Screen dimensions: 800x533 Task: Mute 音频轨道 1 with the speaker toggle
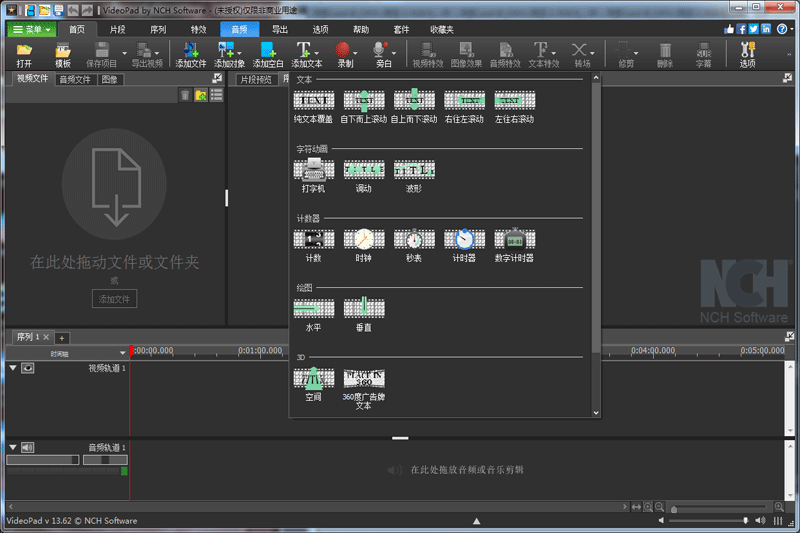tap(28, 447)
